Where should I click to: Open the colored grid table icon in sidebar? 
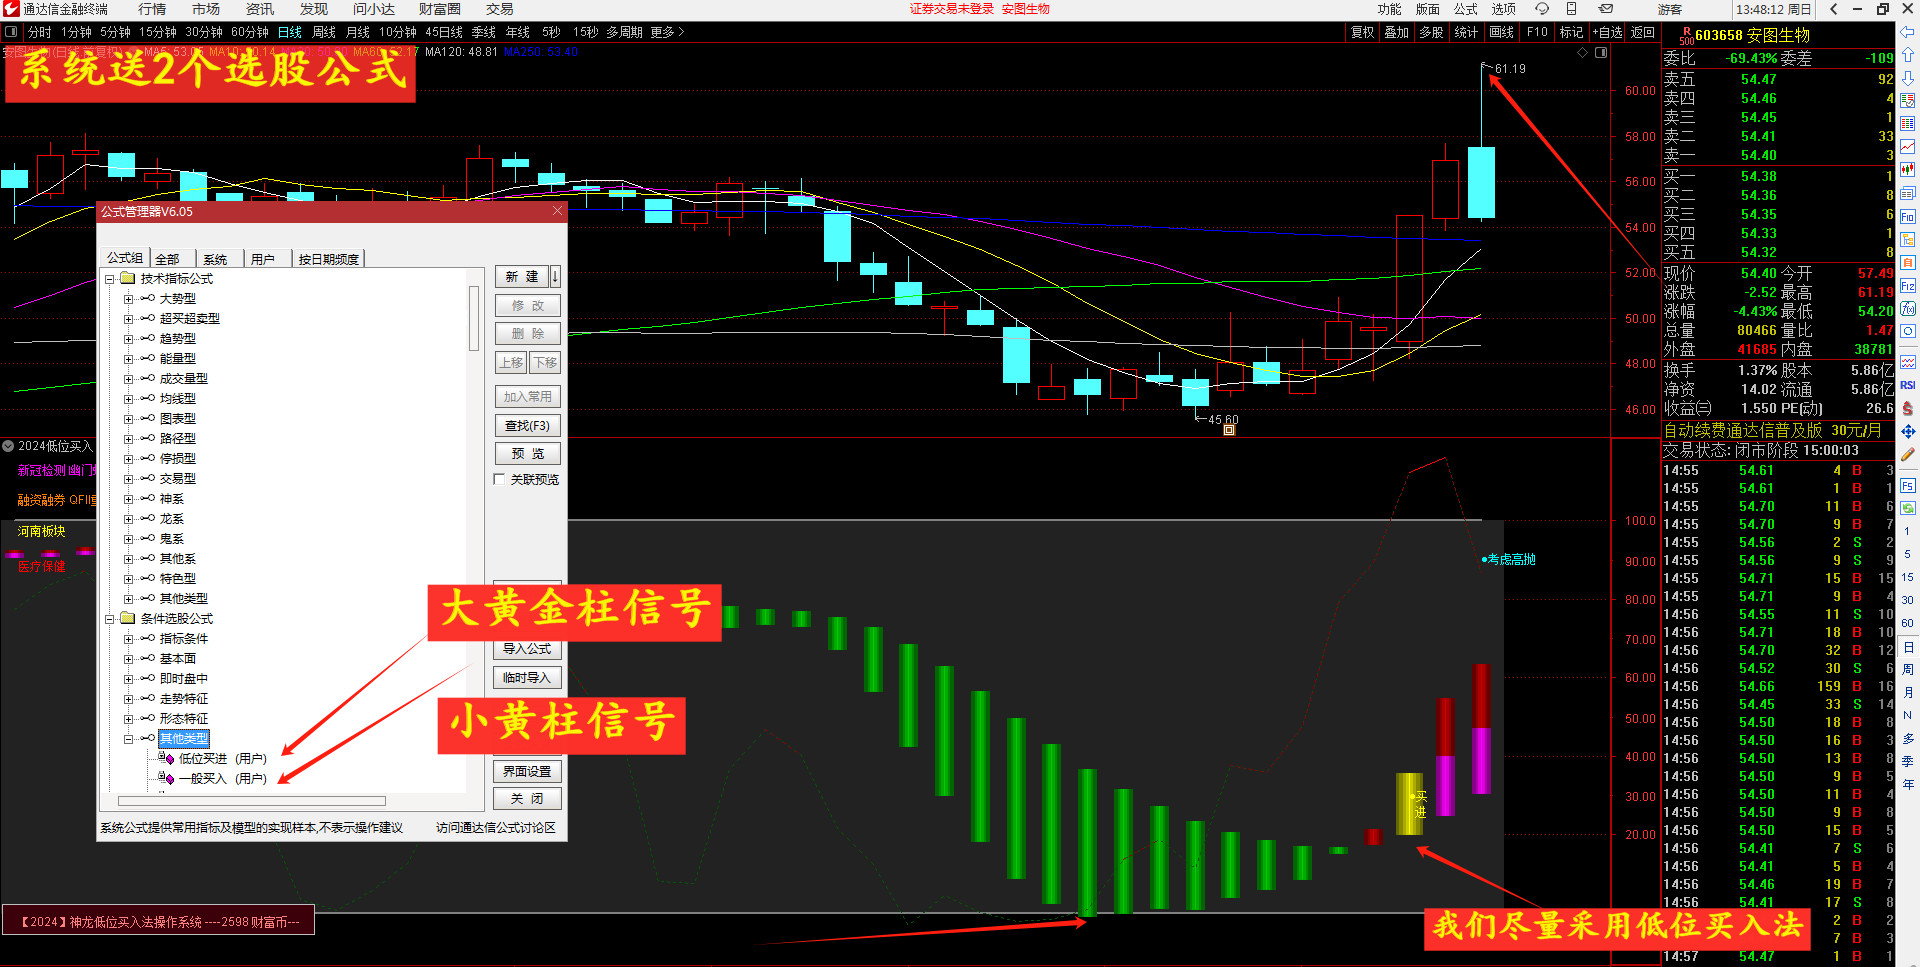pyautogui.click(x=1908, y=124)
